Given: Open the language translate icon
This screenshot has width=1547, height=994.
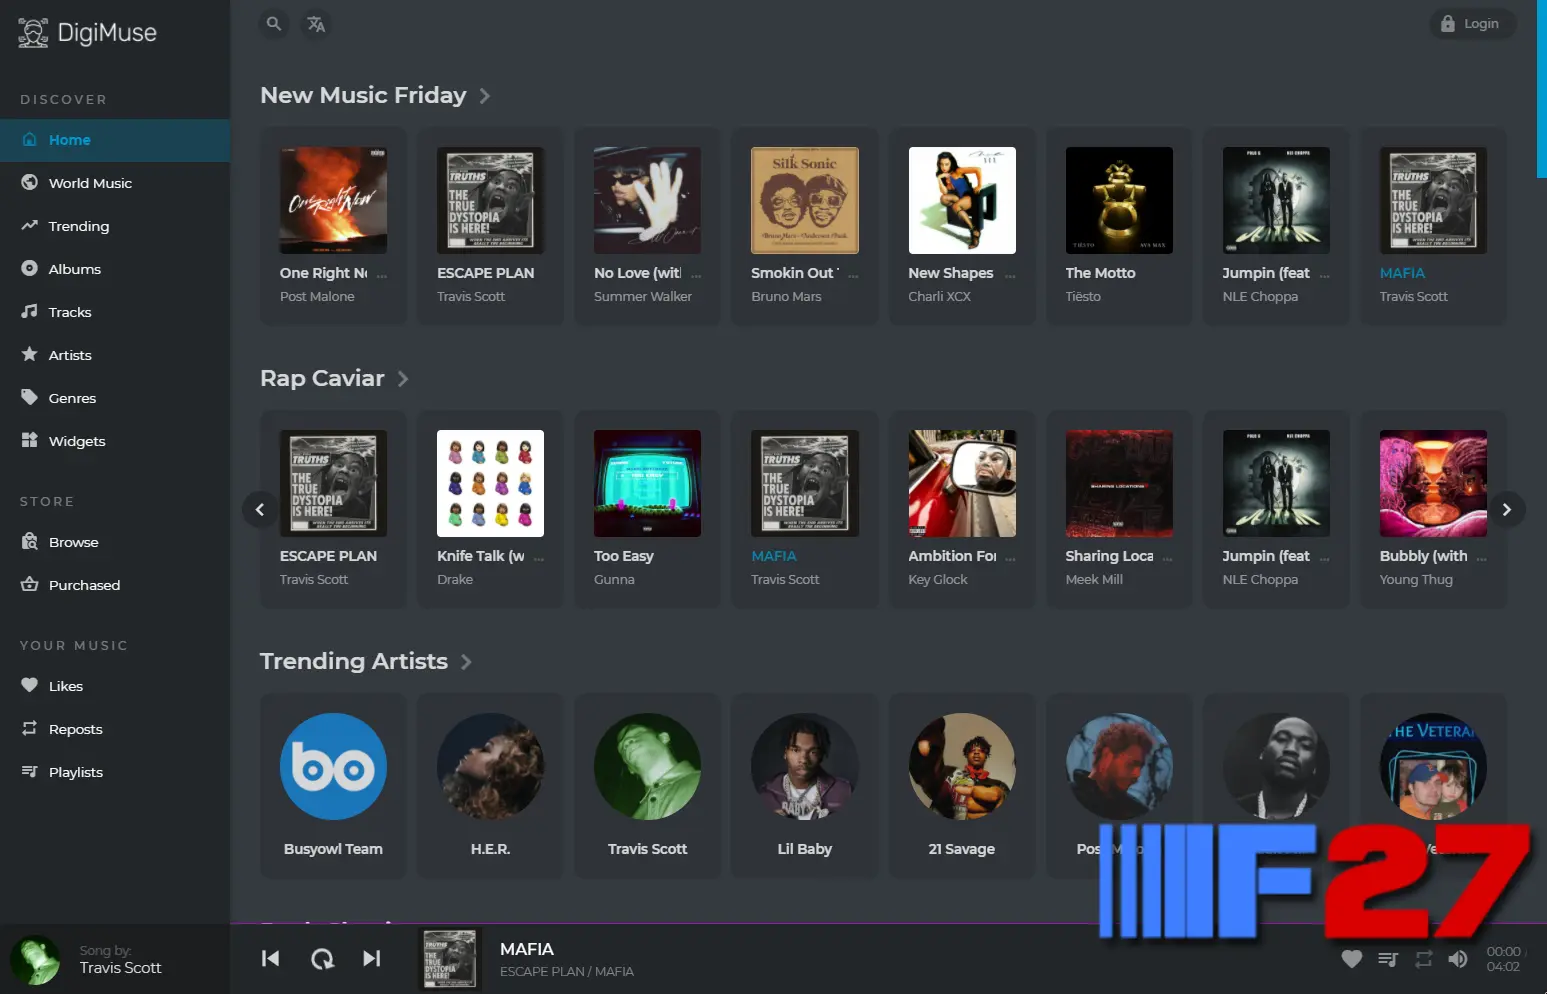Looking at the screenshot, I should 316,24.
